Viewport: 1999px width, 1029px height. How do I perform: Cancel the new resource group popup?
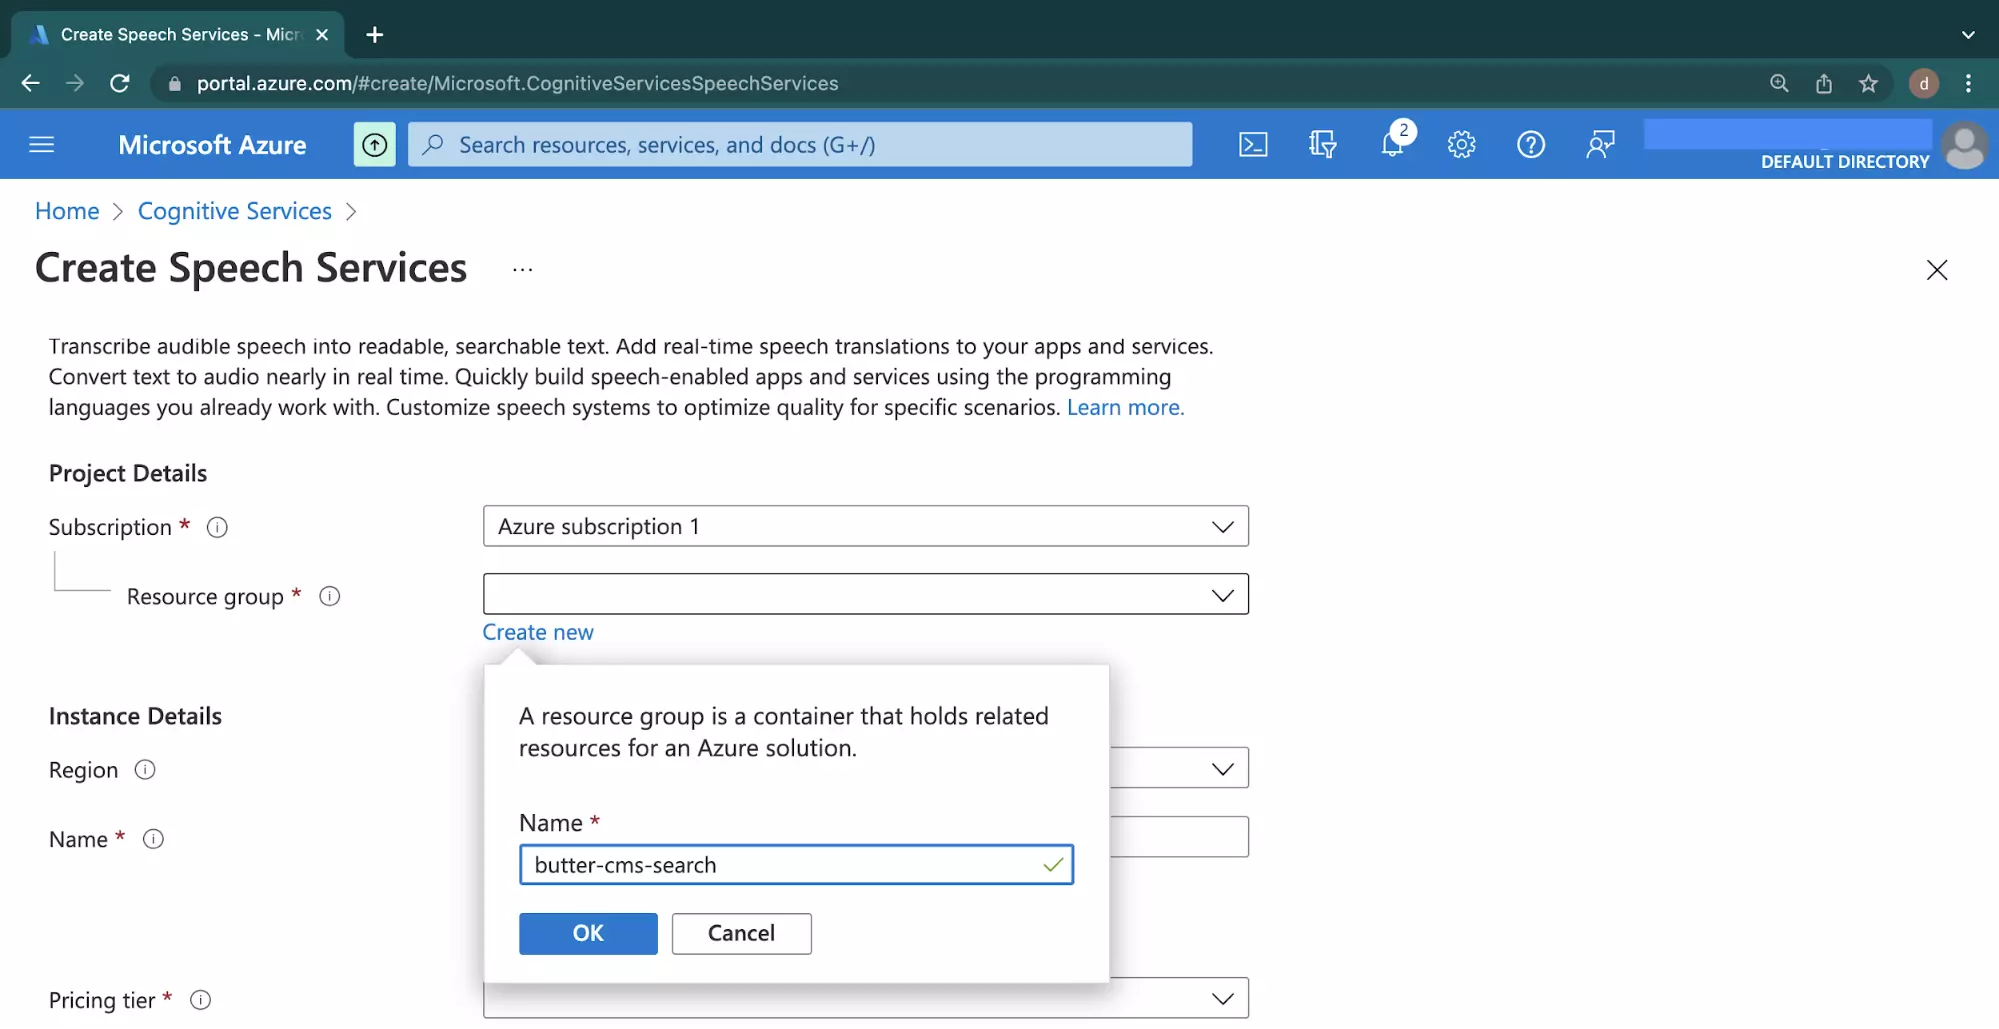coord(741,933)
